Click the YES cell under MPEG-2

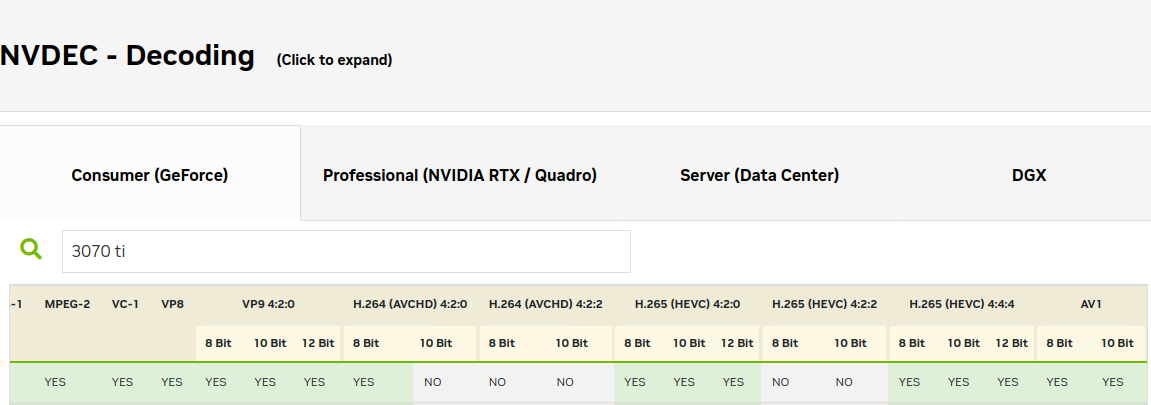(56, 382)
